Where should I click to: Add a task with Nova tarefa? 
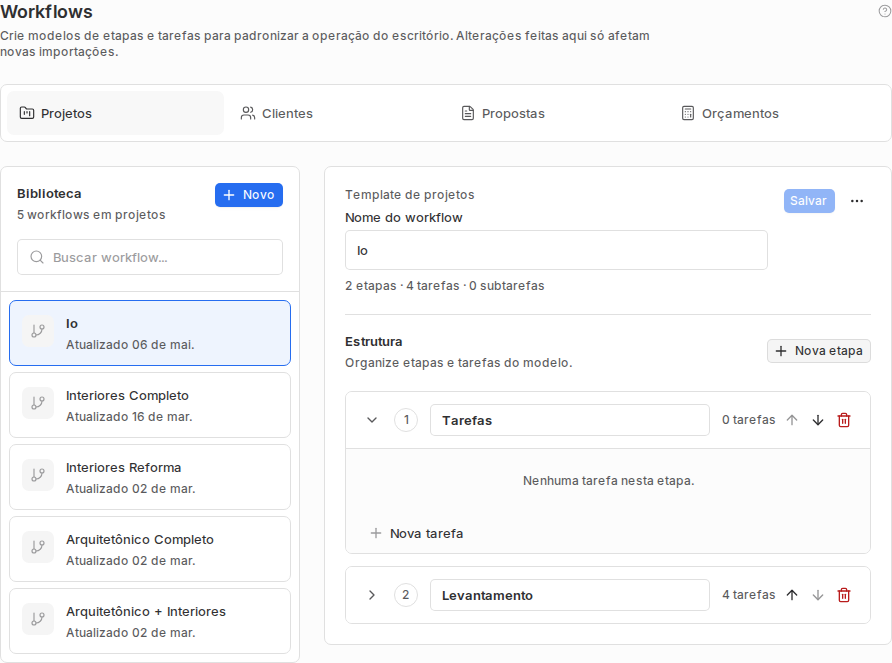pyautogui.click(x=416, y=533)
